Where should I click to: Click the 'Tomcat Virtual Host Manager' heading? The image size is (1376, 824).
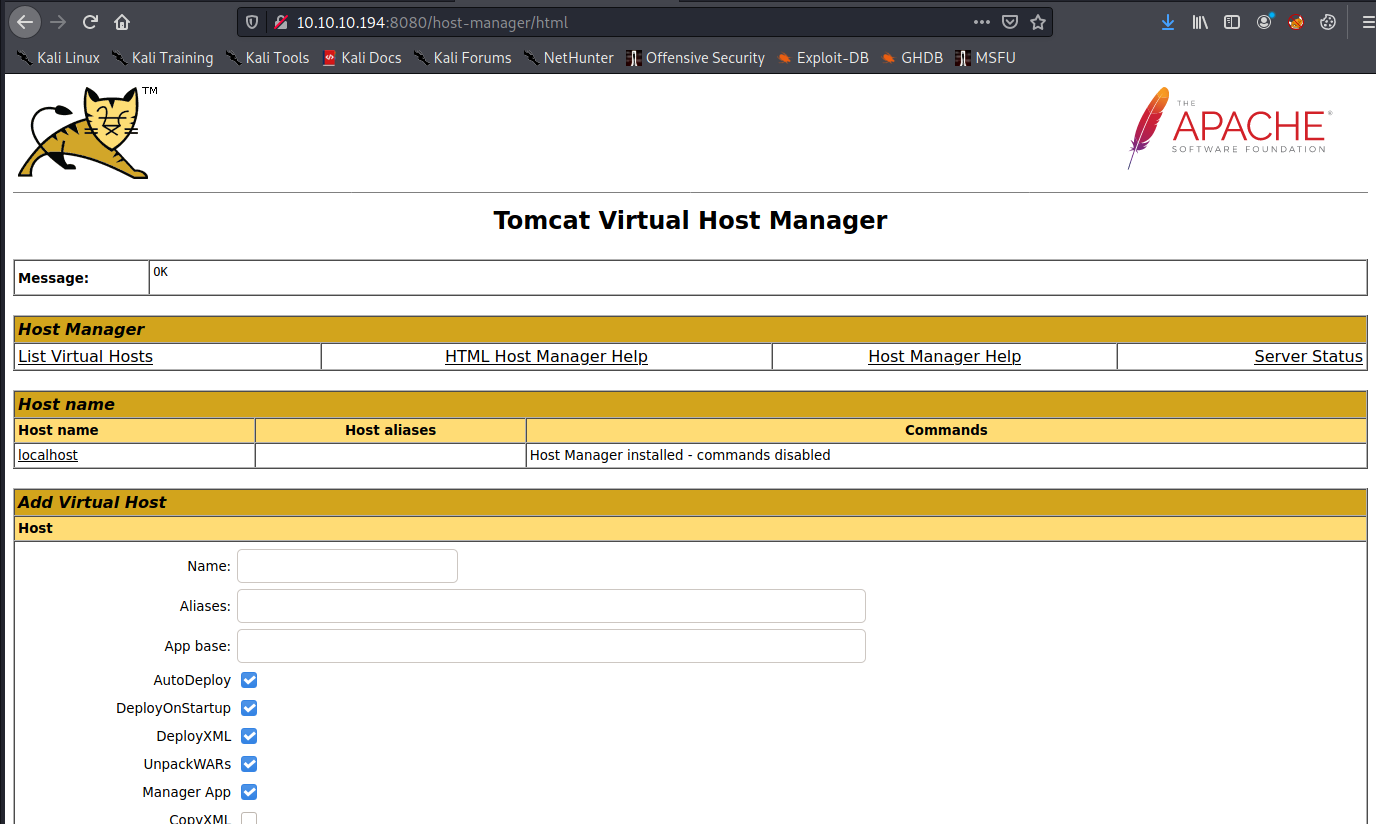point(690,220)
